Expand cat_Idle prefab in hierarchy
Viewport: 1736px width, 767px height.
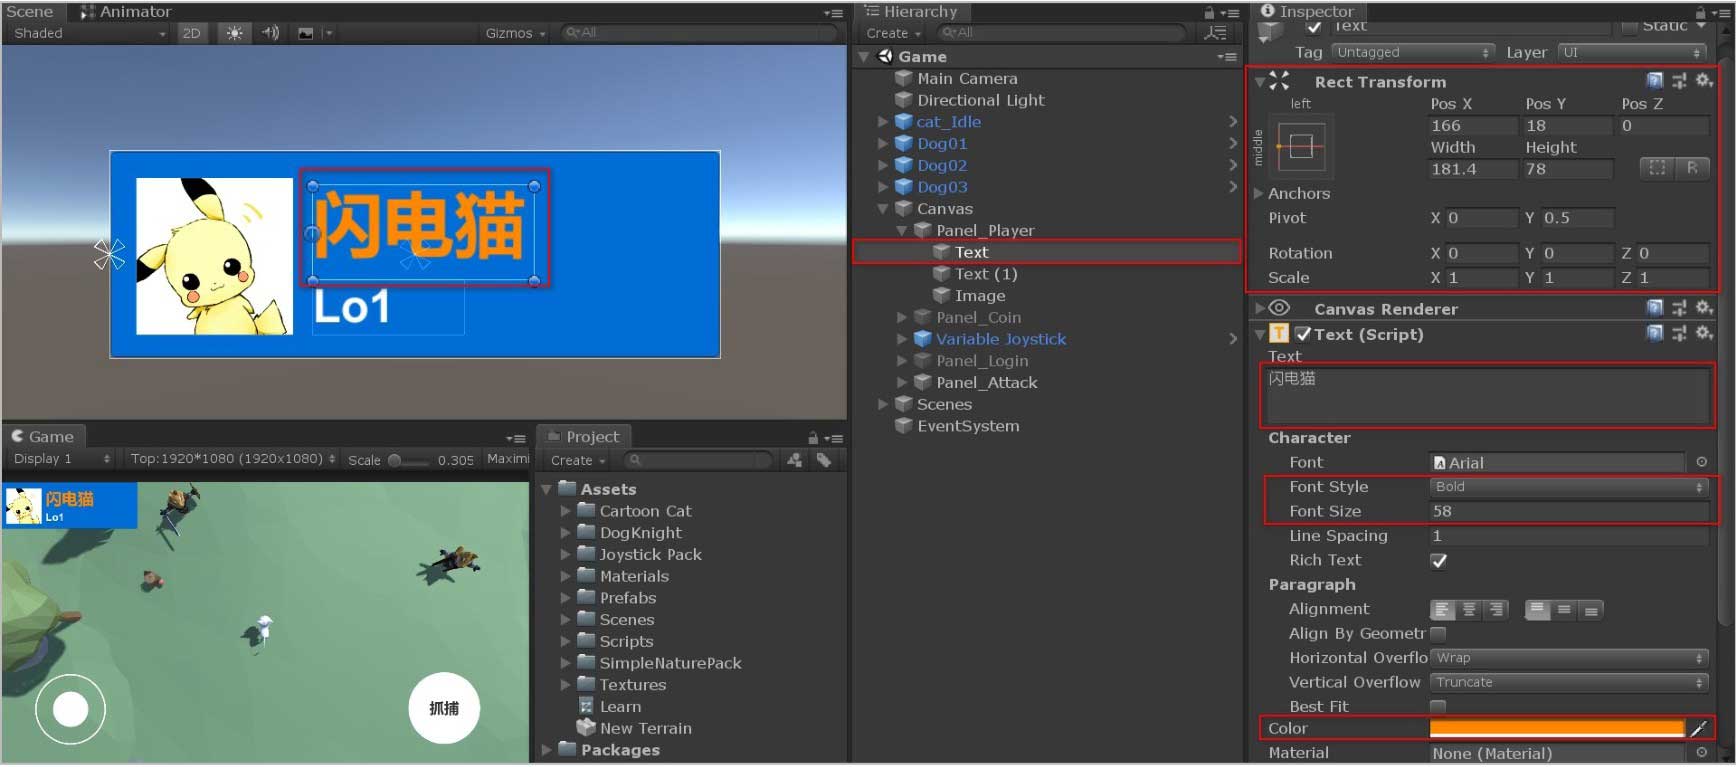coord(883,122)
